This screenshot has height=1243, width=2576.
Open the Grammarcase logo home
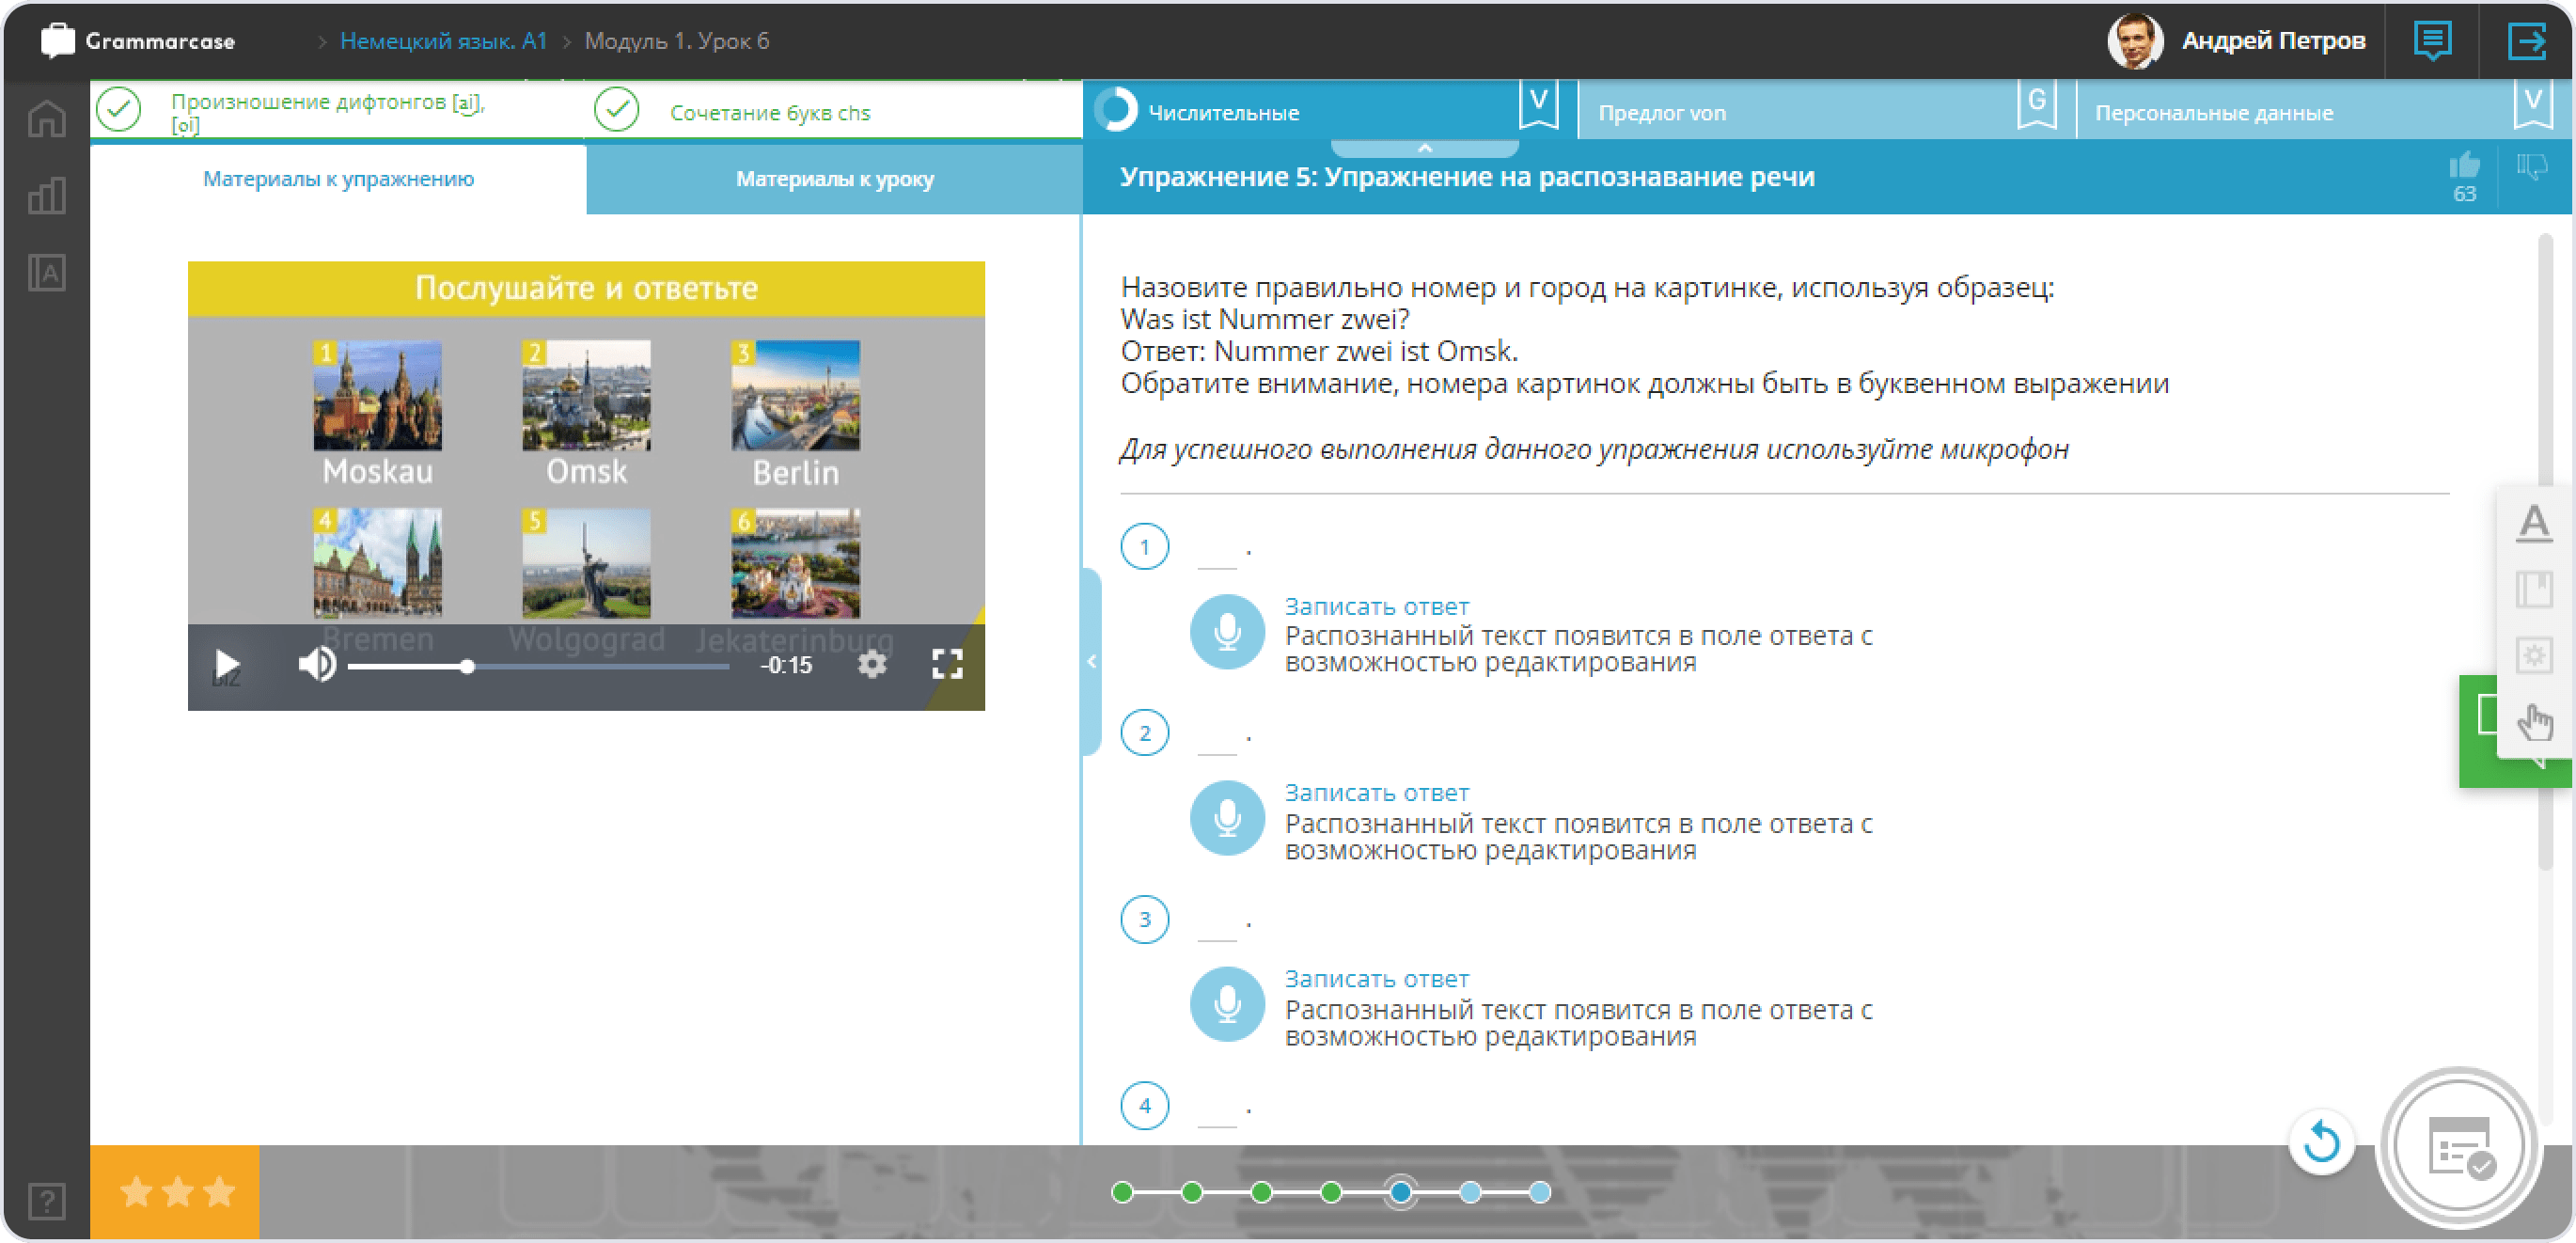click(x=138, y=41)
